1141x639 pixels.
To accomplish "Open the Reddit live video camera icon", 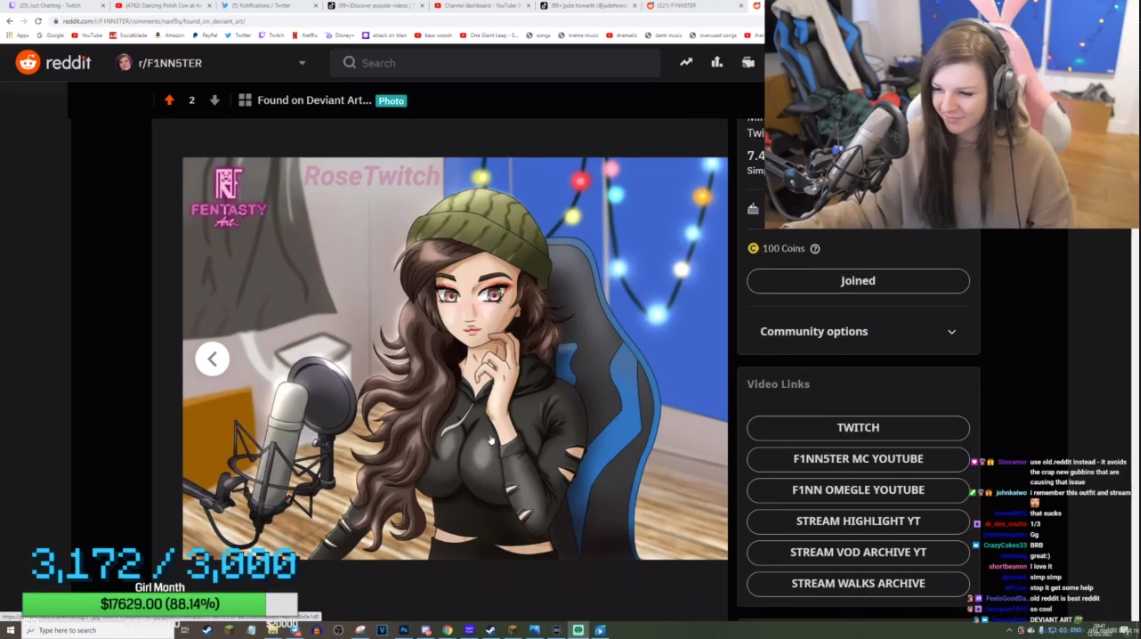I will [748, 63].
